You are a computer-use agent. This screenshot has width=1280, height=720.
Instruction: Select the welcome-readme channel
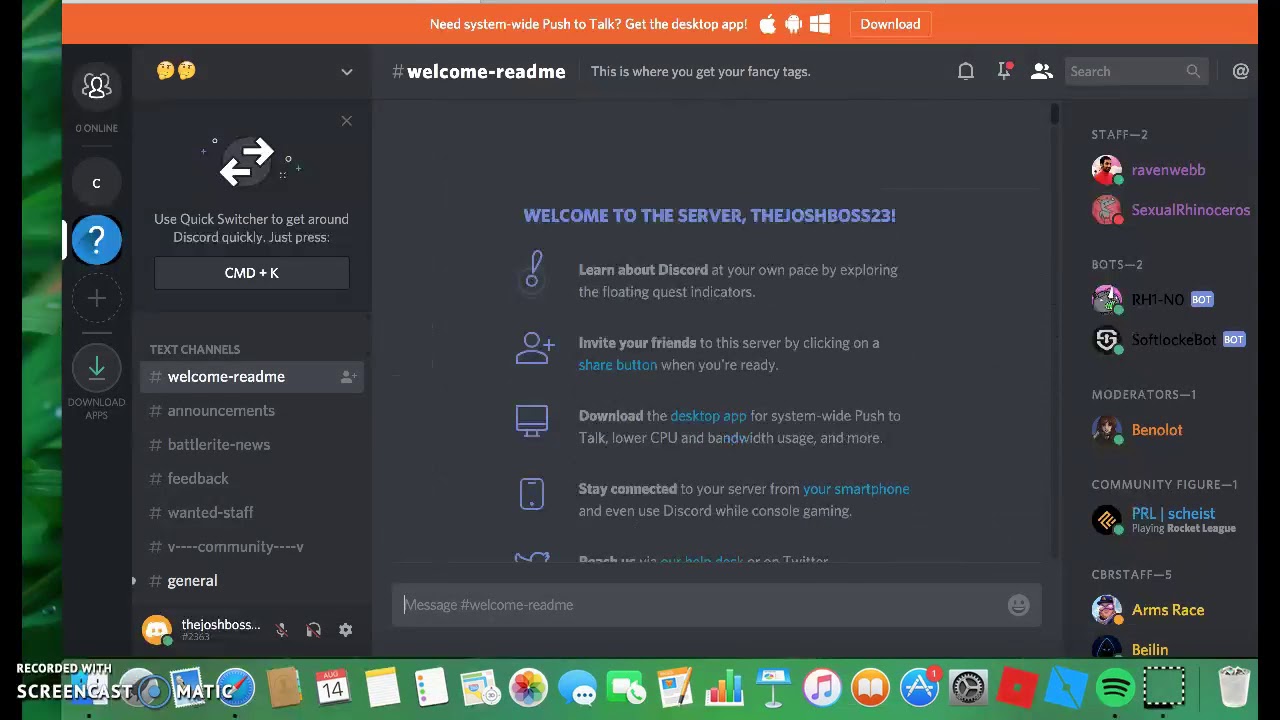coord(251,377)
